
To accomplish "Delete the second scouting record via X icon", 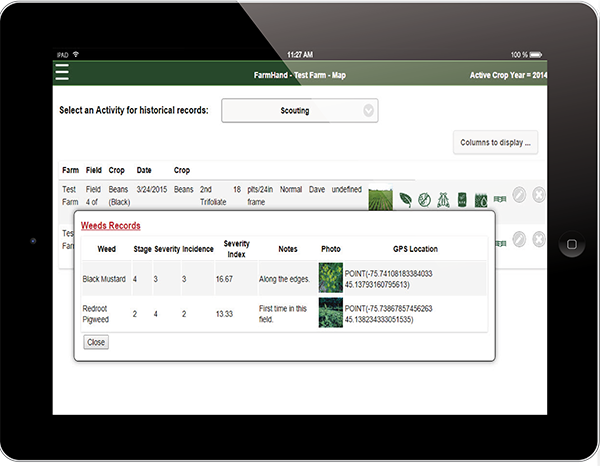I will tap(539, 240).
